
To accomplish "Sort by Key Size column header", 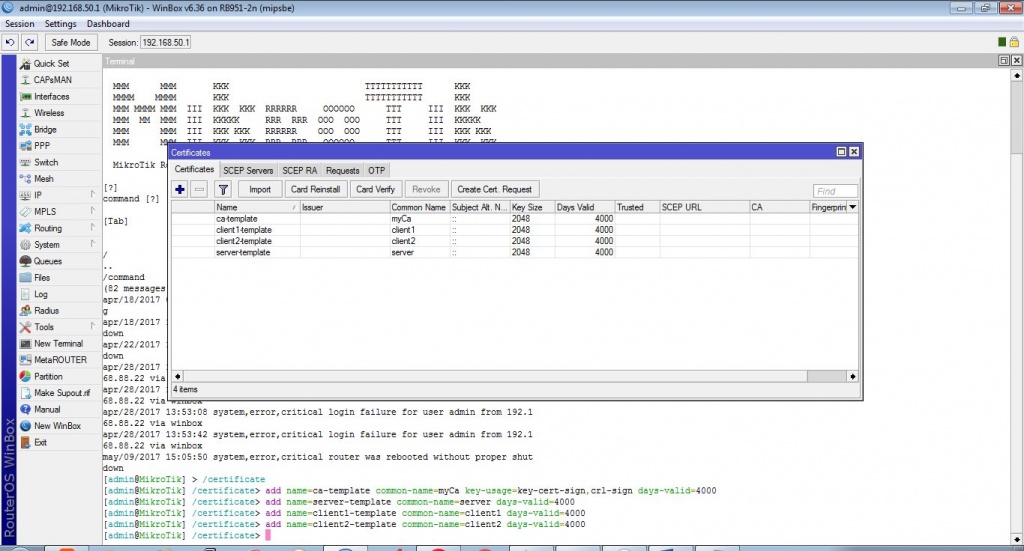I will 532,207.
